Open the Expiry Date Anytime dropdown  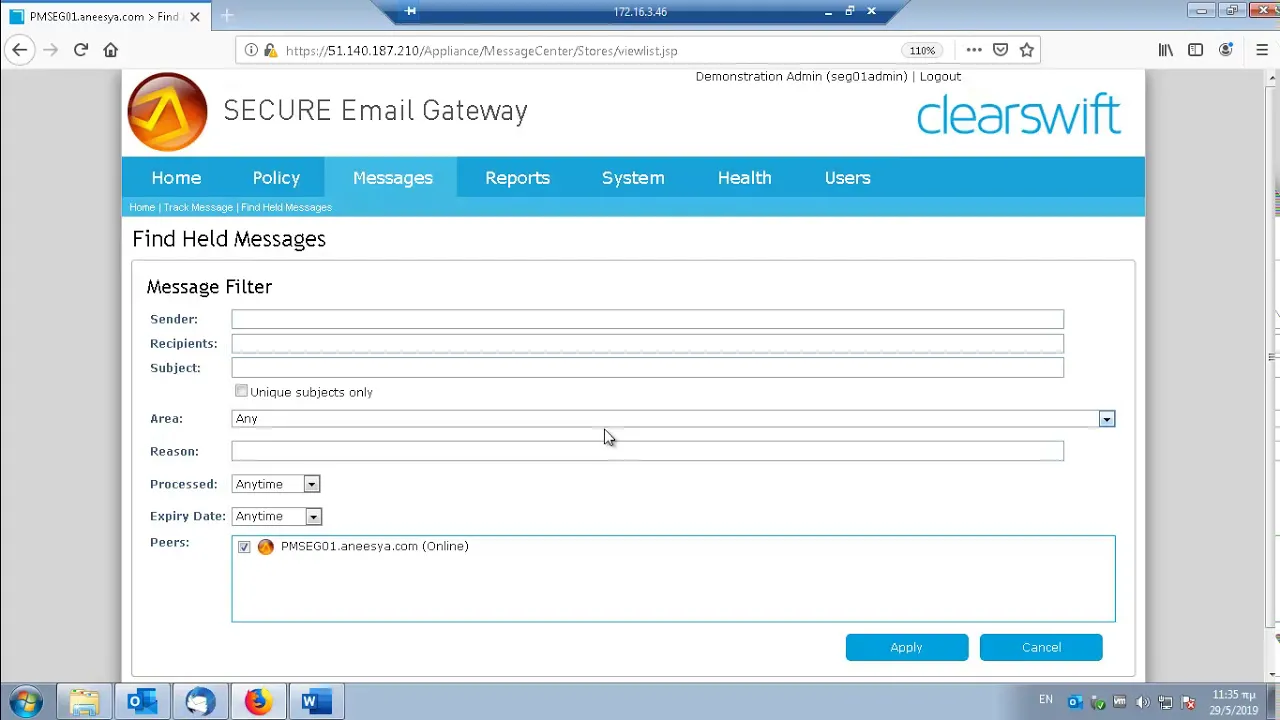tap(276, 516)
